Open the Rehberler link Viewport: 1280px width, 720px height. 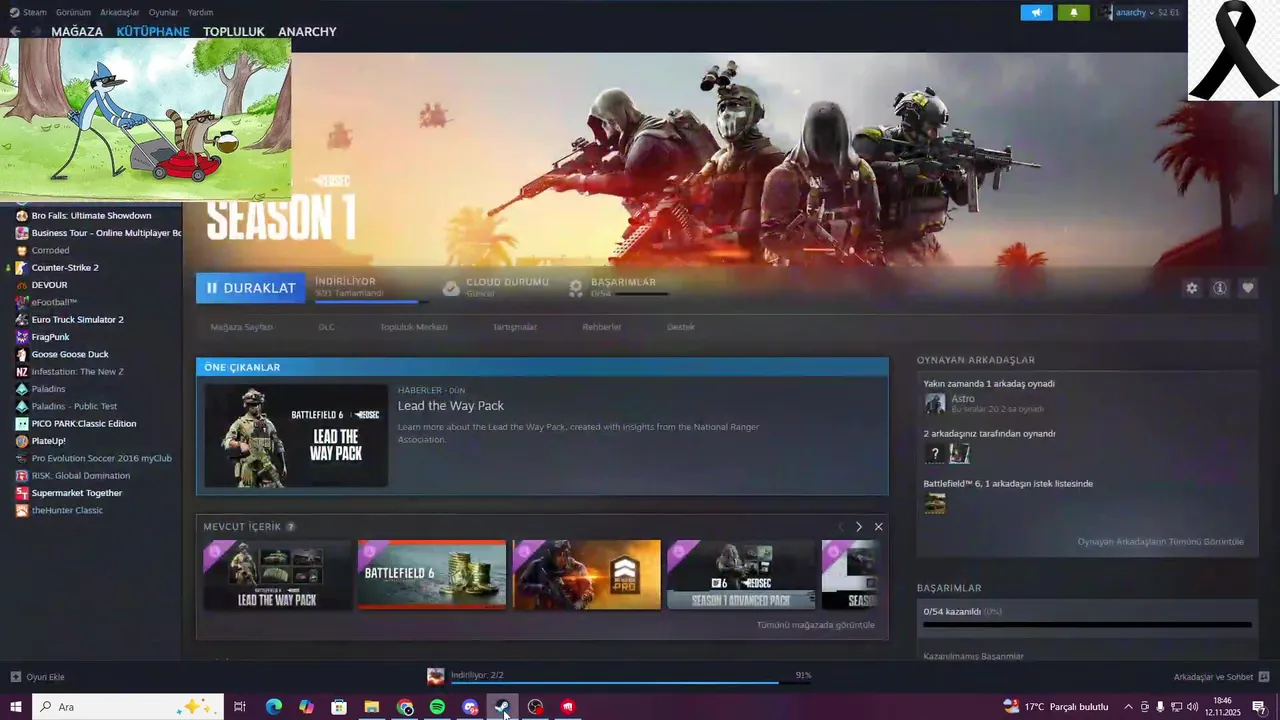click(602, 327)
